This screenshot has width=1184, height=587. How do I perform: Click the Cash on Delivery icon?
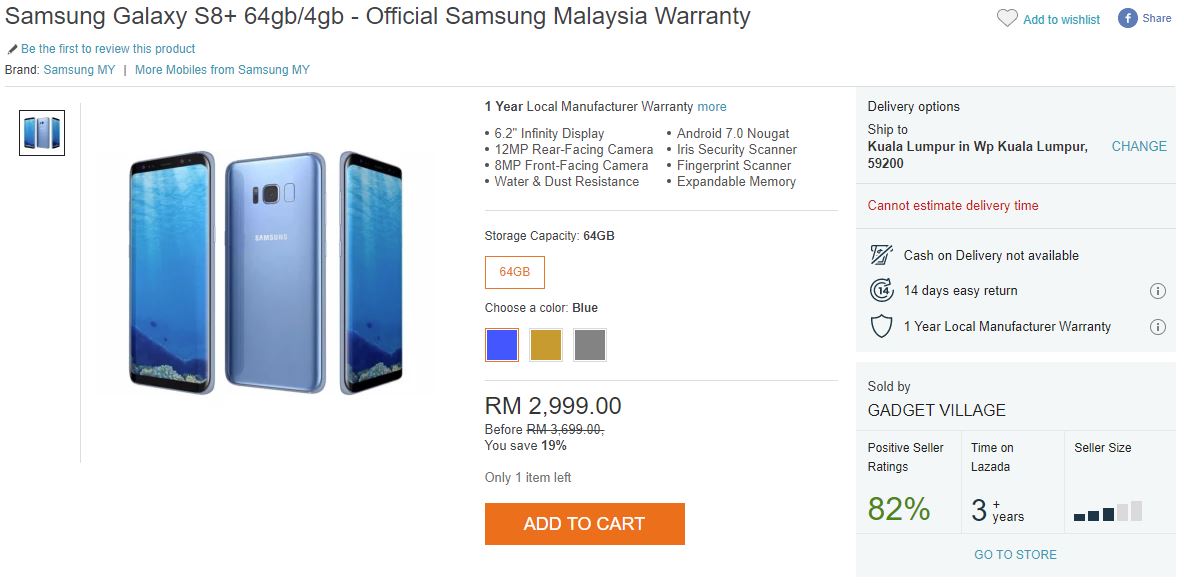pyautogui.click(x=881, y=255)
